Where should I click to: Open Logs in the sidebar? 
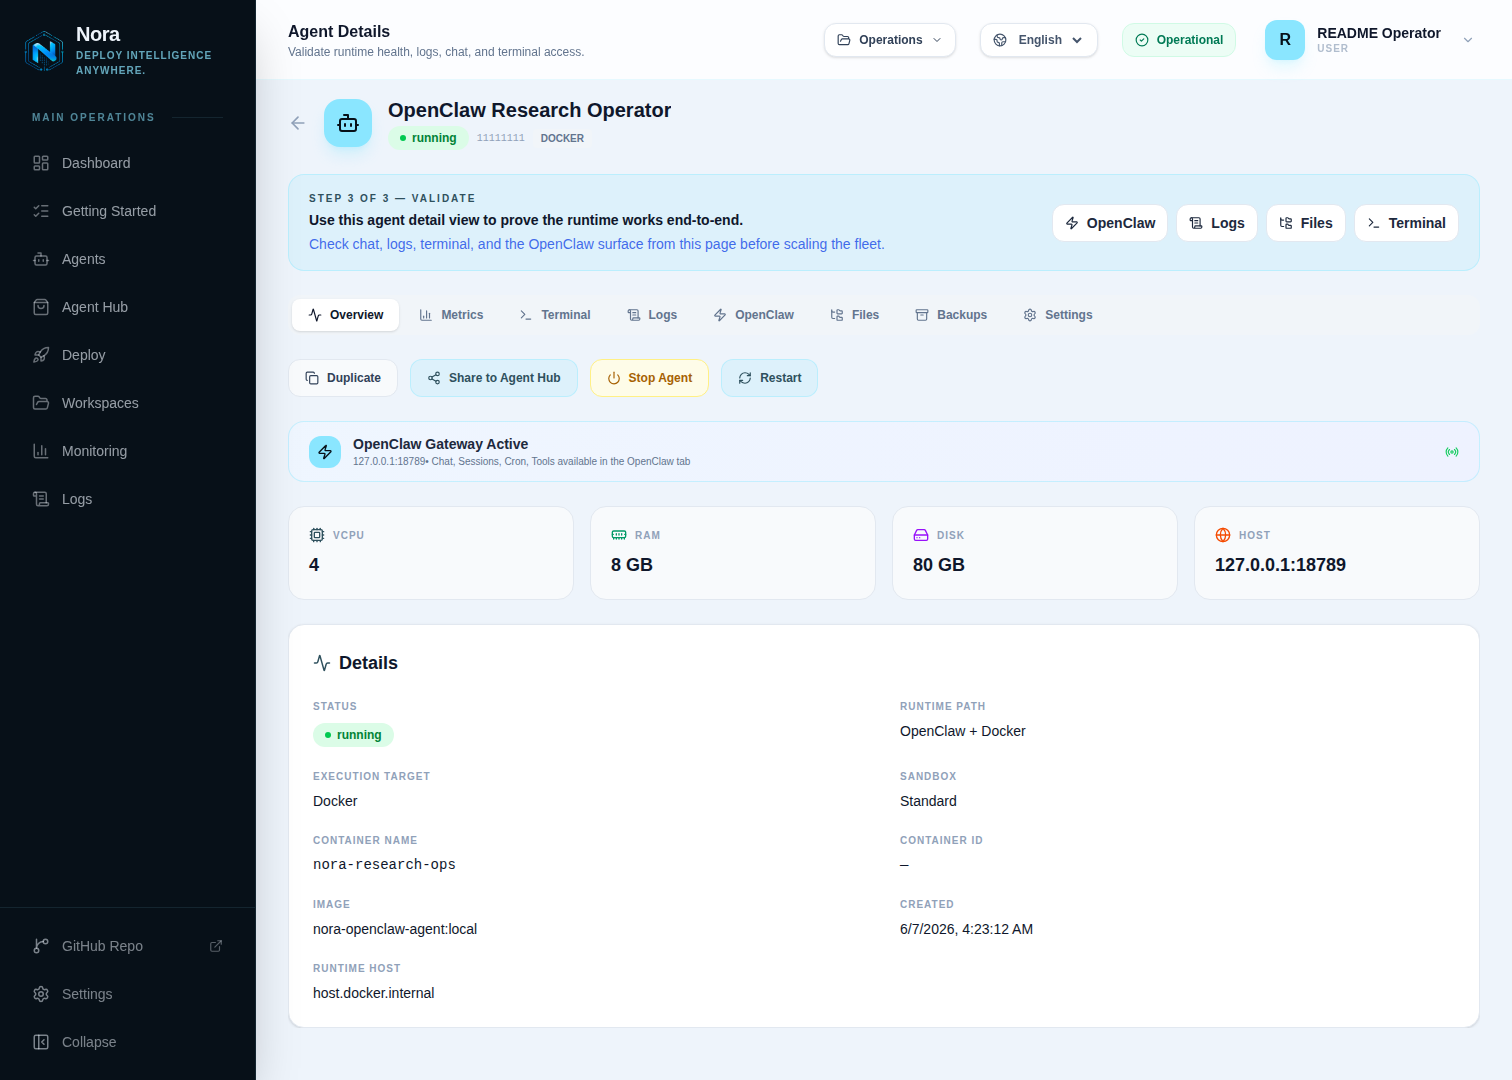128,499
